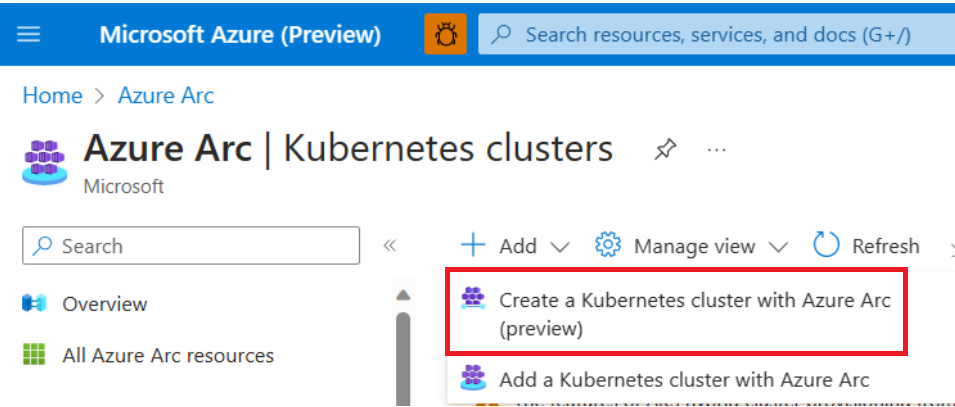Focus the sidebar Search field

click(191, 246)
